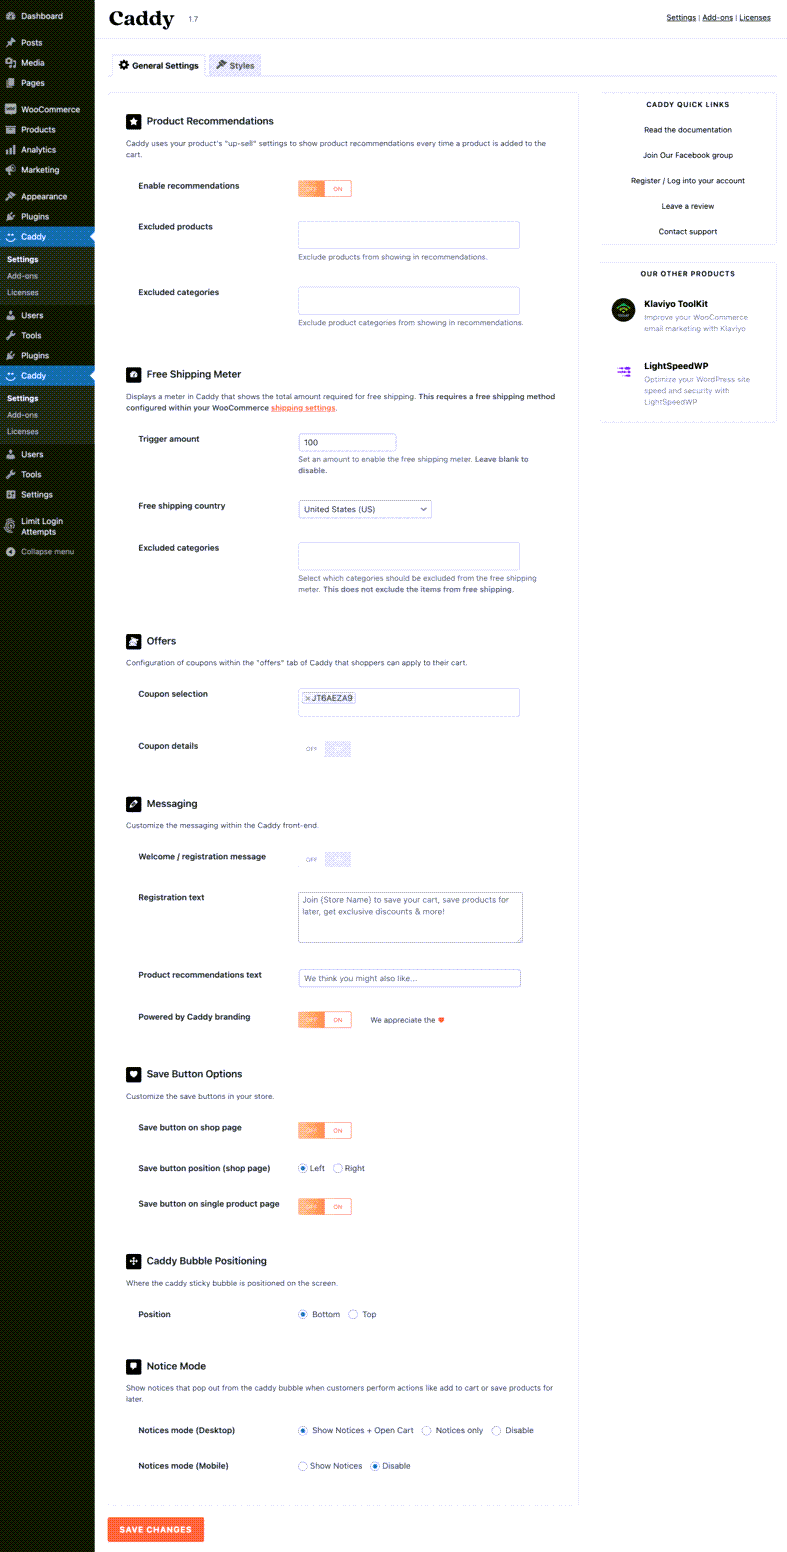Click Contact support quick link
Image resolution: width=787 pixels, height=1552 pixels.
(x=688, y=231)
